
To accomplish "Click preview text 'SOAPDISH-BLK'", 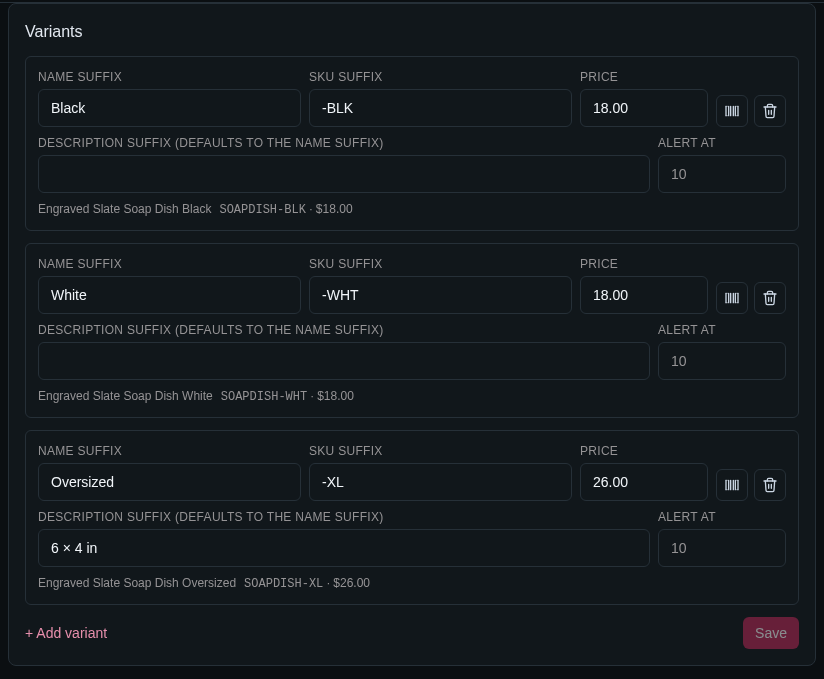I will 263,209.
